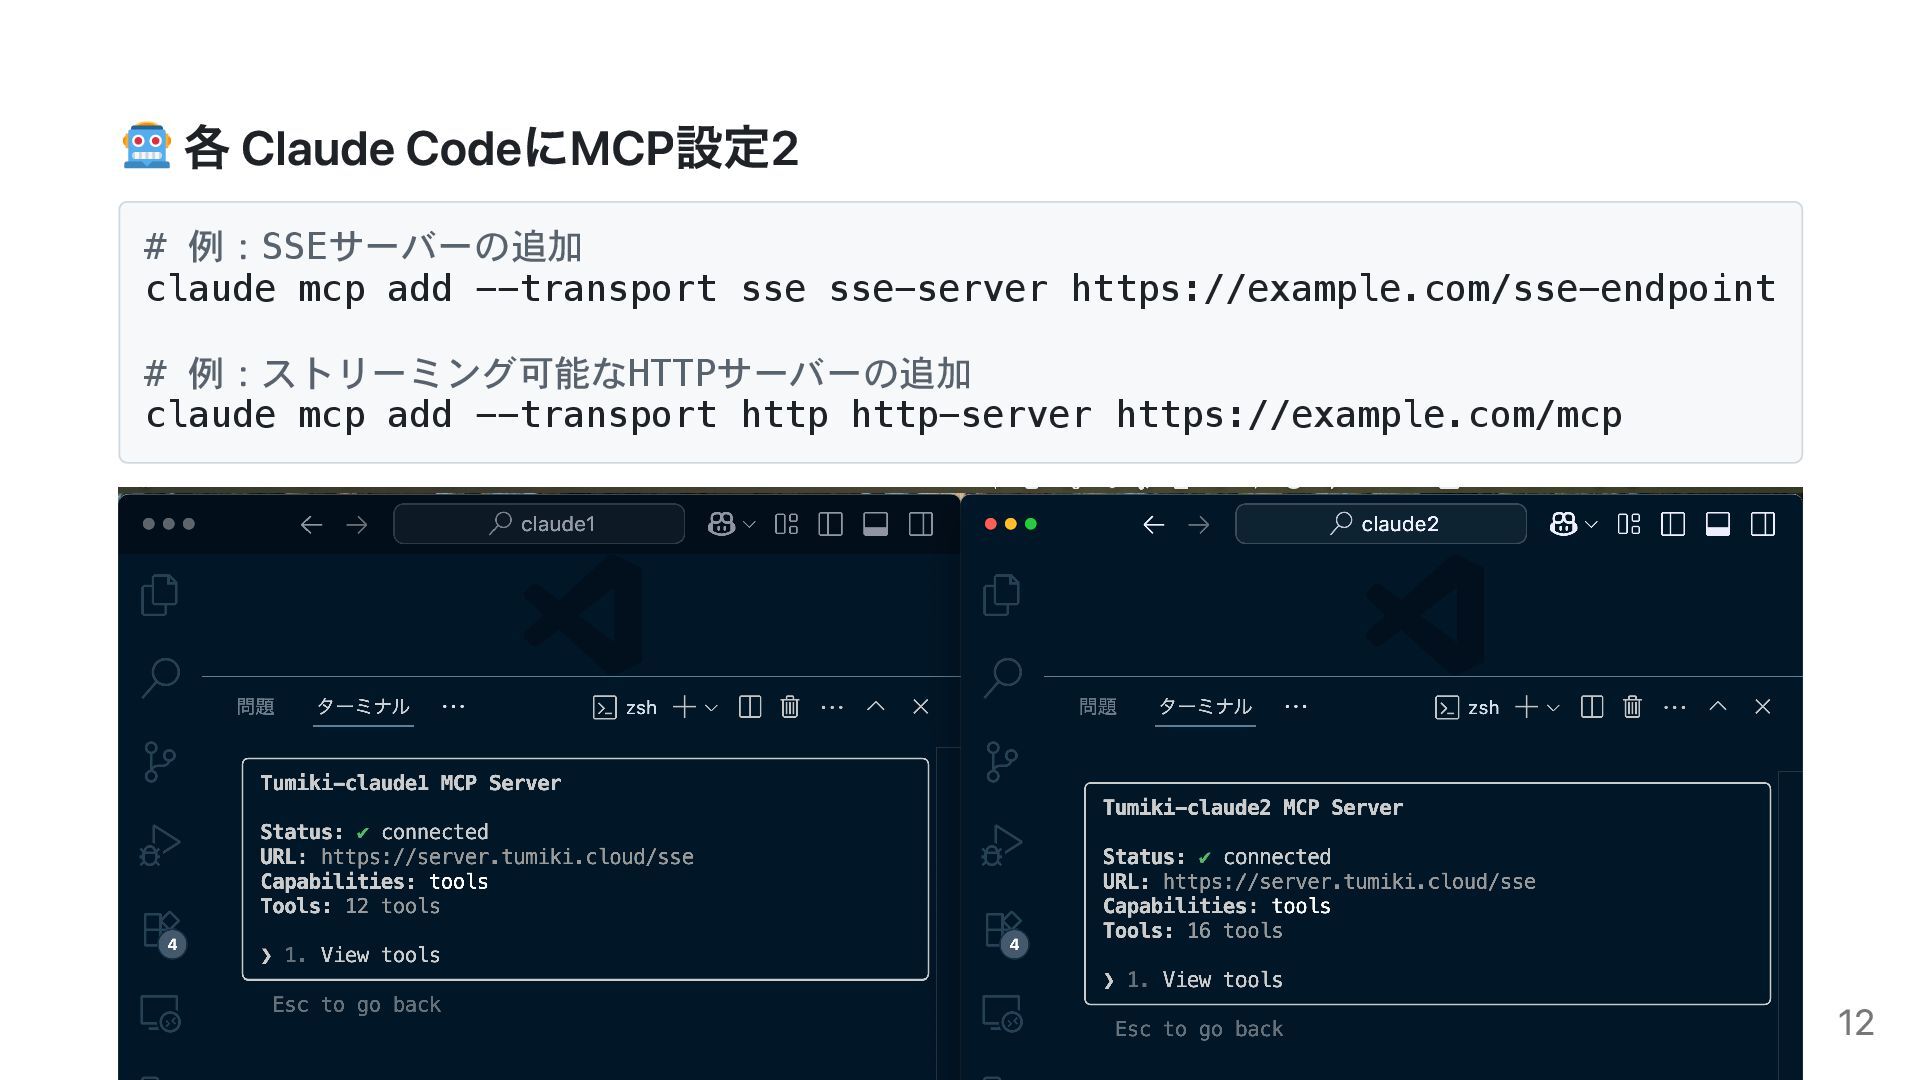The height and width of the screenshot is (1080, 1920).
Task: Customize layout icon in claude2 title bar
Action: coord(1629,524)
